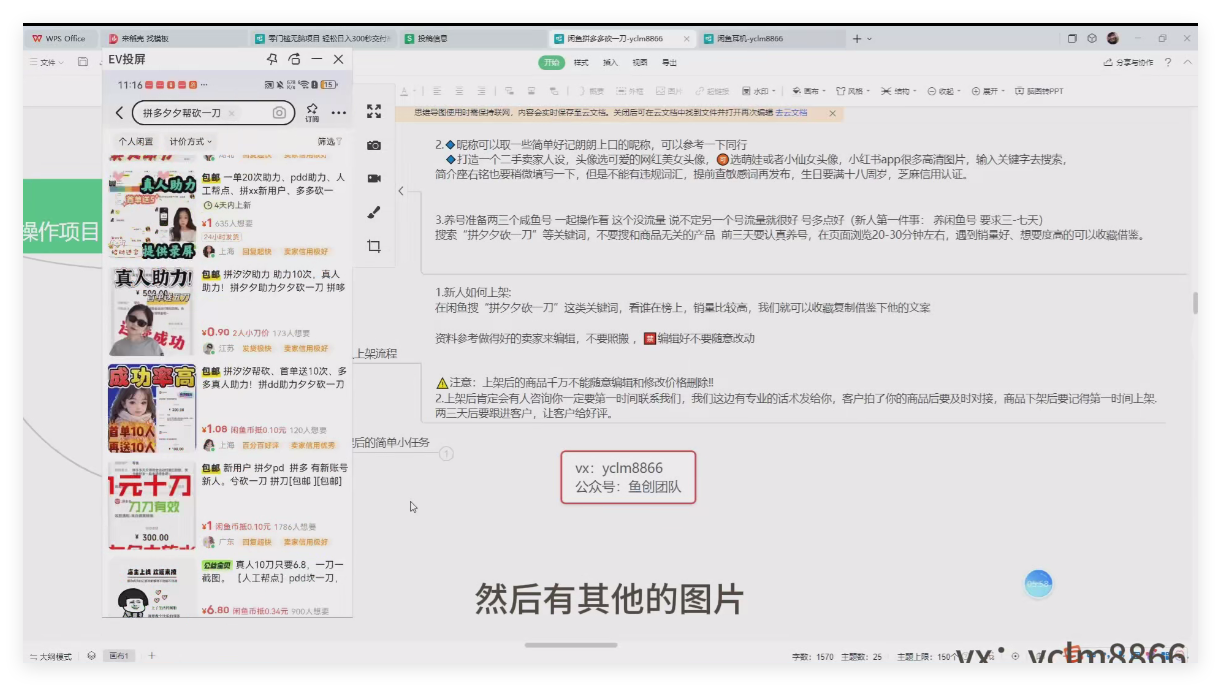This screenshot has width=1221, height=686.
Task: Collapse the ribbon with the up chevron
Action: (1187, 62)
